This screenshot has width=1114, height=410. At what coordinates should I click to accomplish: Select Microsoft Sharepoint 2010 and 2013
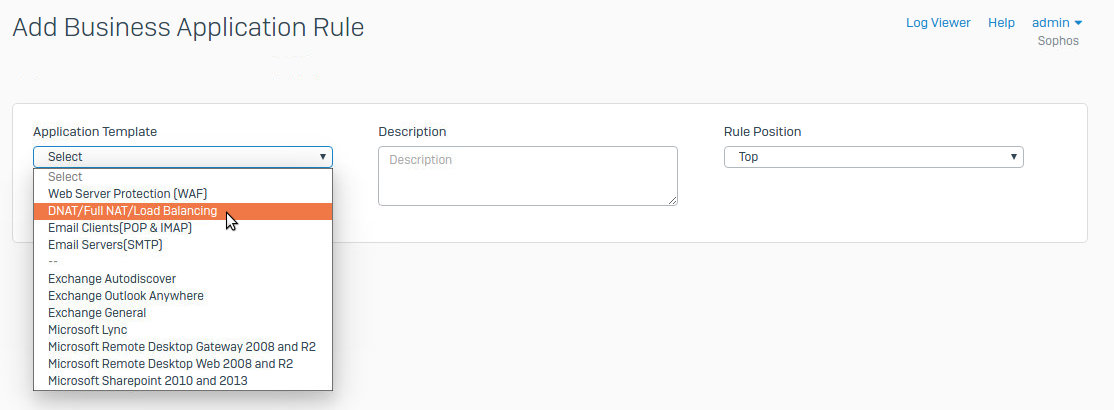[148, 381]
